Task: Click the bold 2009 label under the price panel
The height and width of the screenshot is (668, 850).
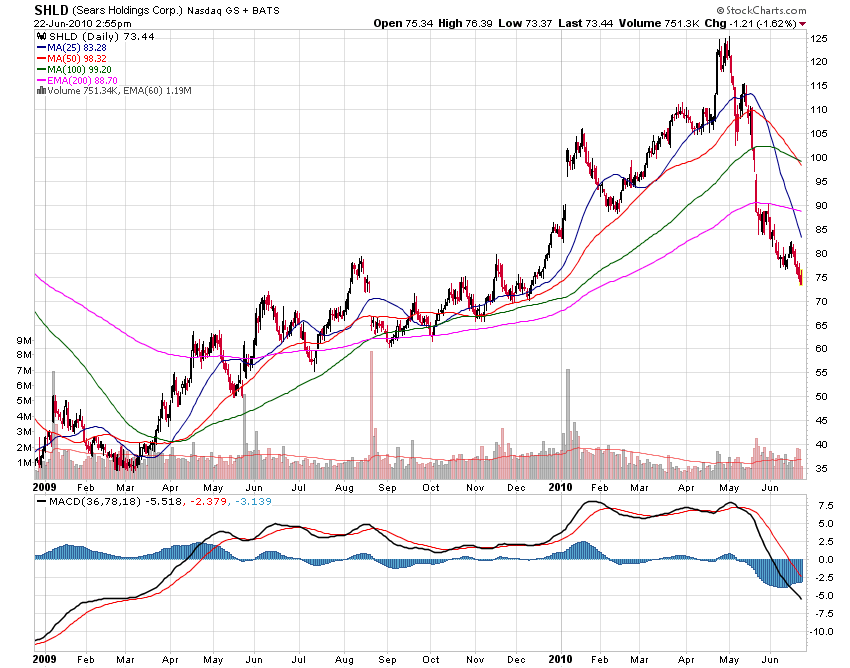Action: point(44,487)
